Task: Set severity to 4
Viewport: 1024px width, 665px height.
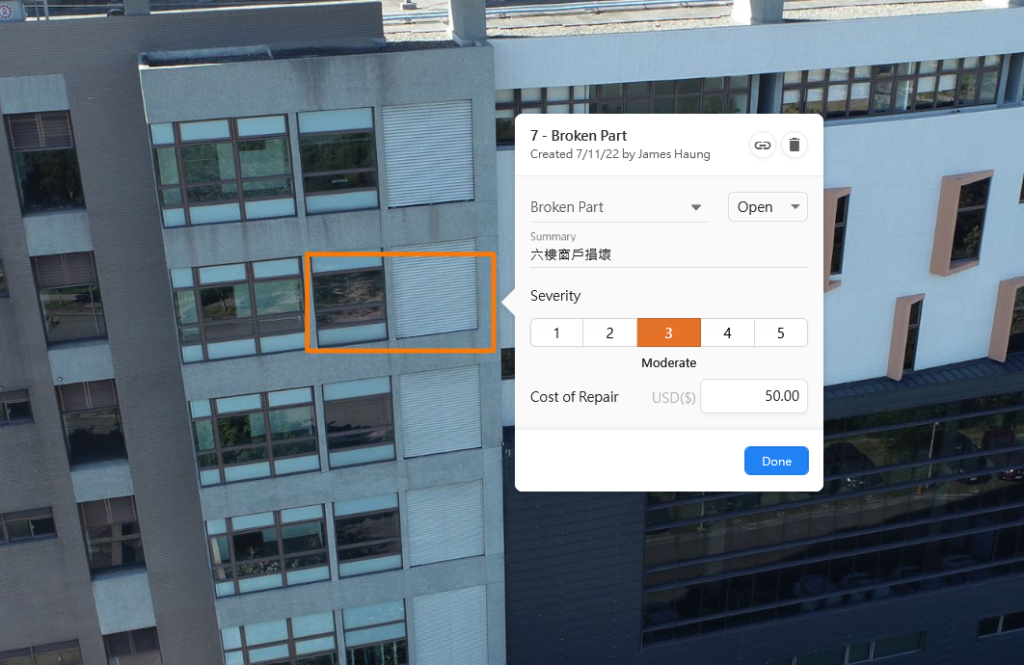Action: coord(728,333)
